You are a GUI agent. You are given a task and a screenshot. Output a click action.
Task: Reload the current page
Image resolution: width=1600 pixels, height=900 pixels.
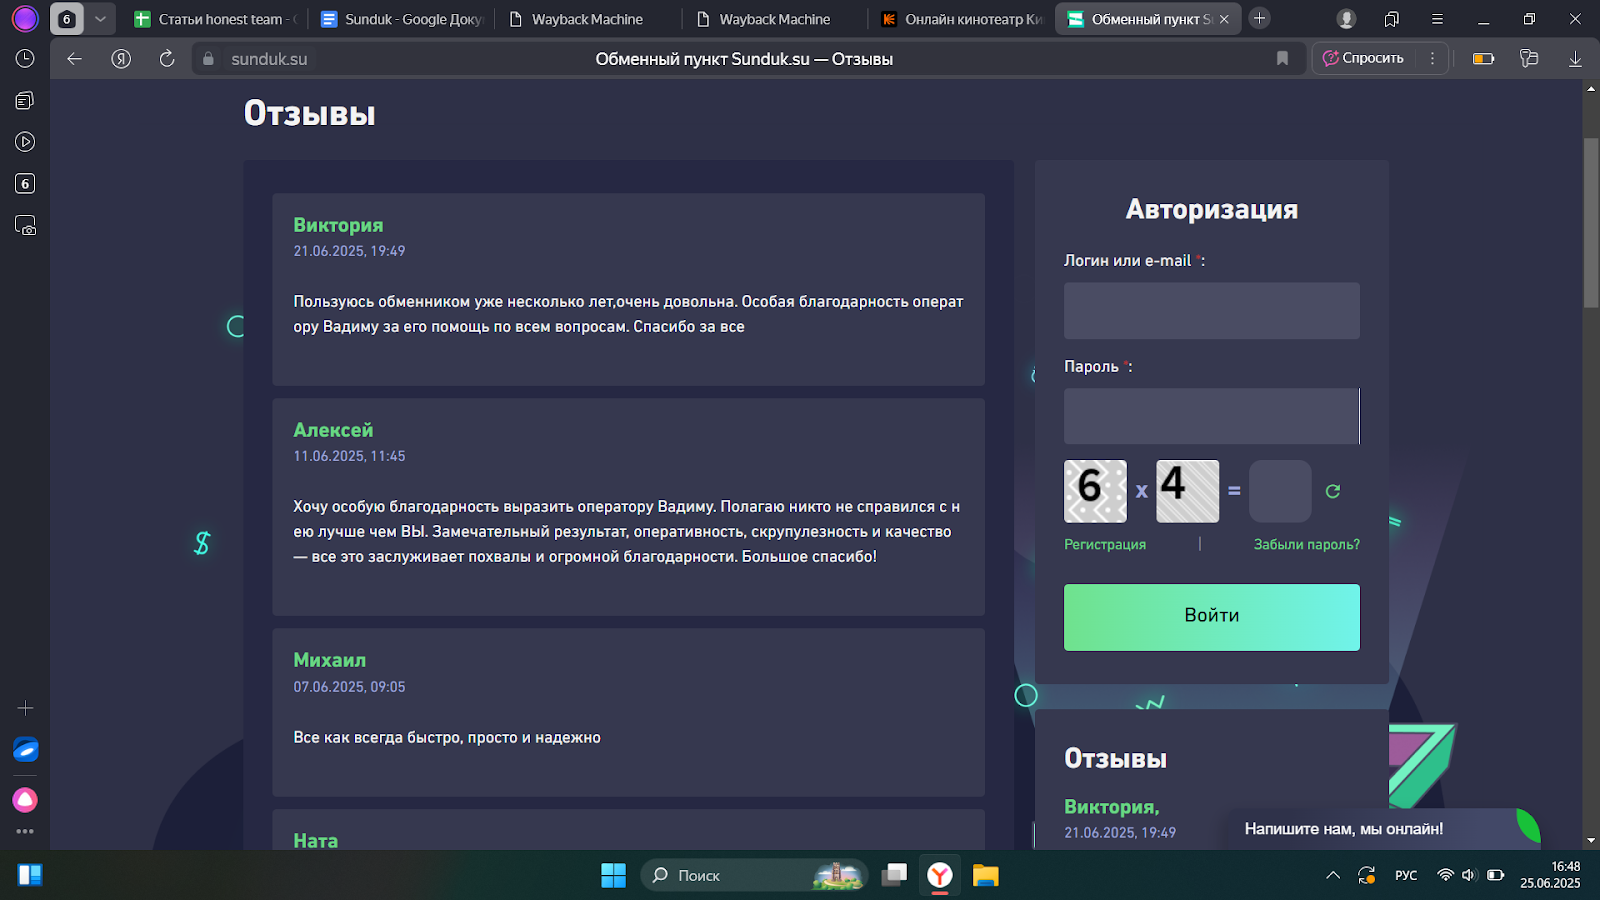pos(167,59)
